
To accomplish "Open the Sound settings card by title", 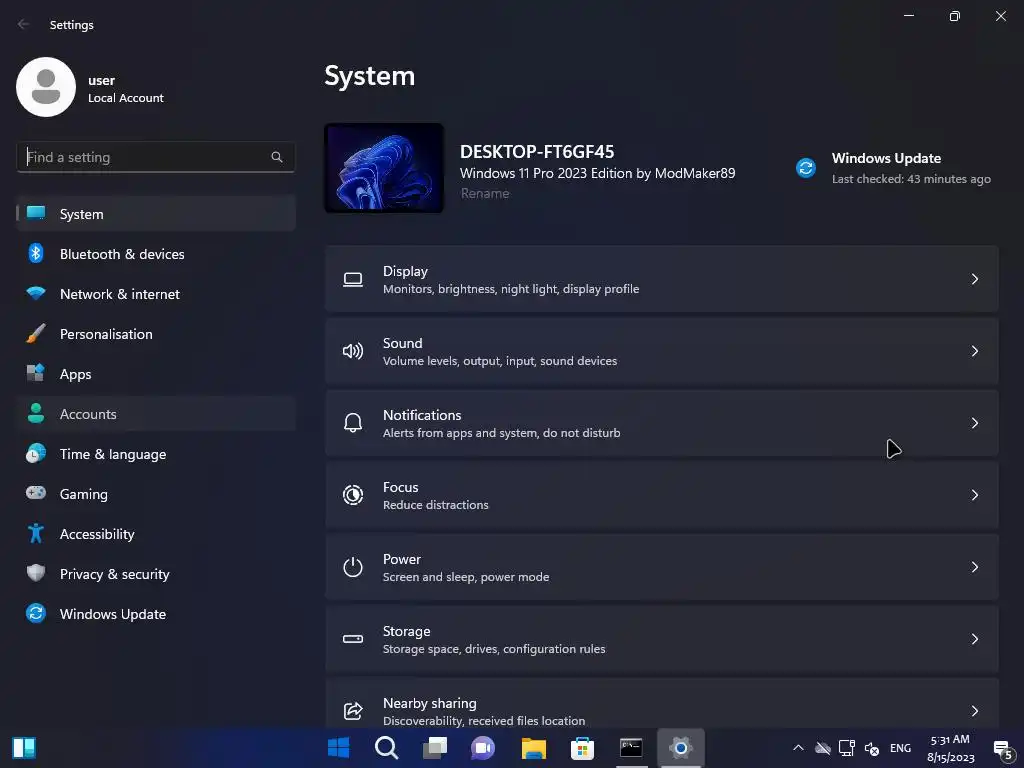I will click(402, 343).
